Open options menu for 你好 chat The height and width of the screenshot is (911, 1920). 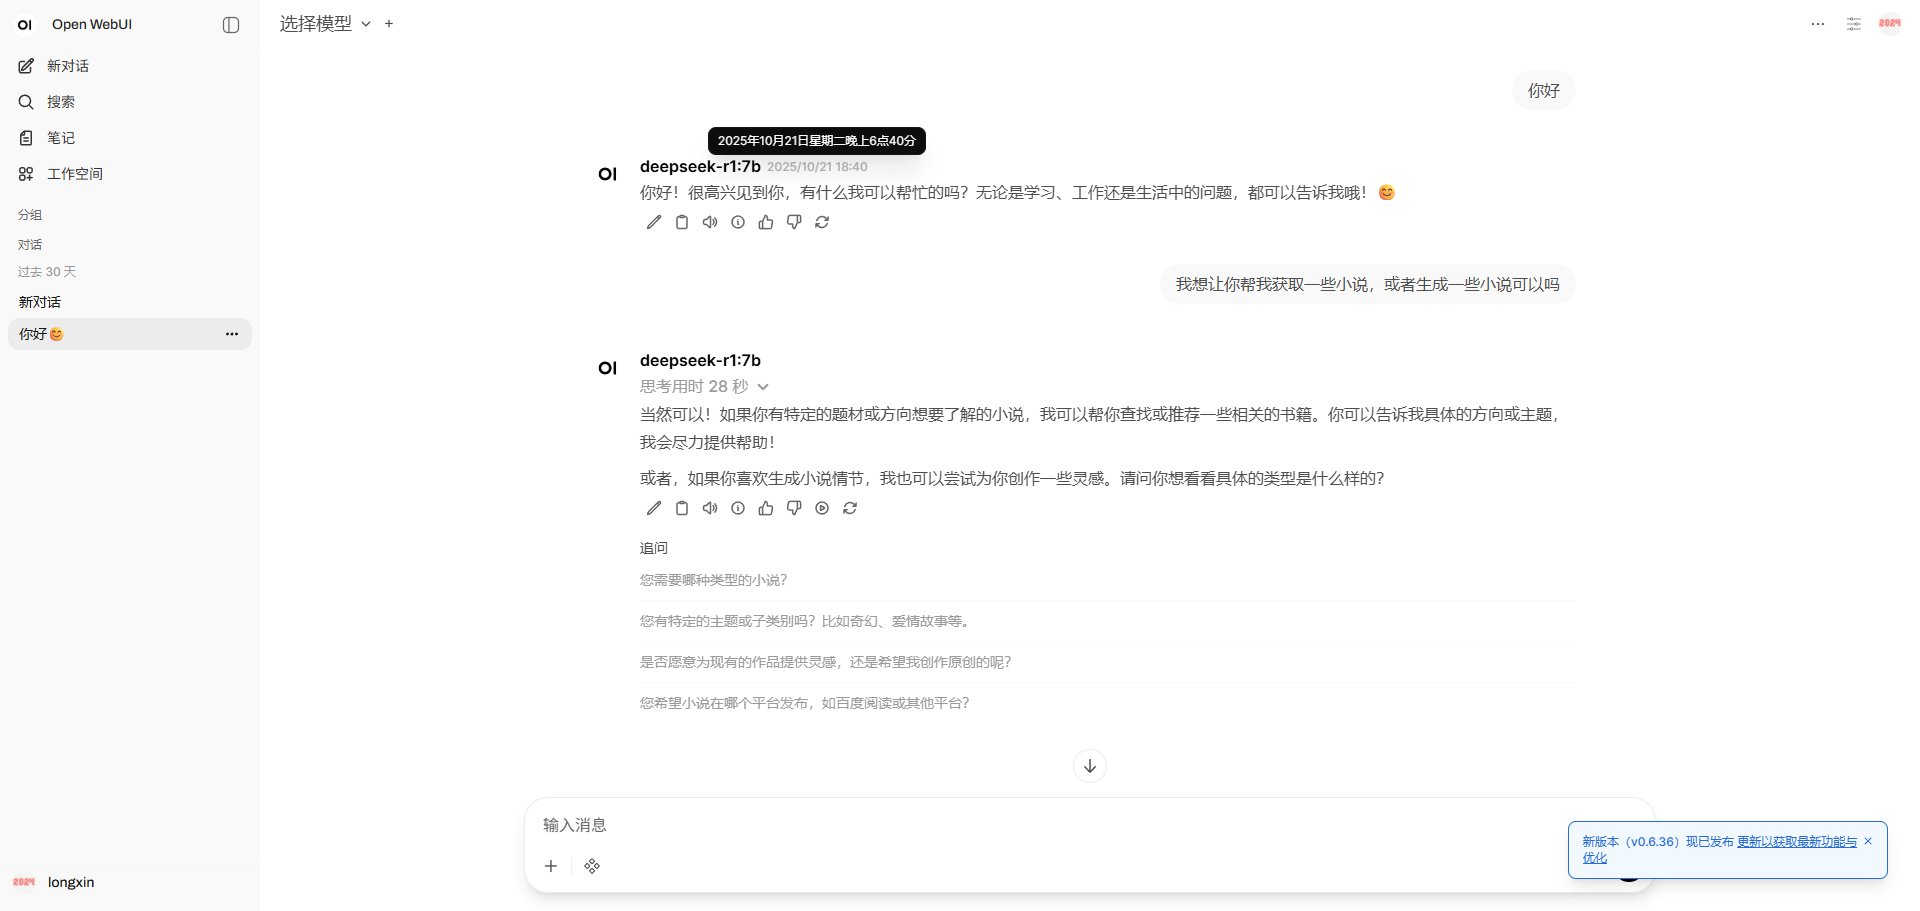232,334
